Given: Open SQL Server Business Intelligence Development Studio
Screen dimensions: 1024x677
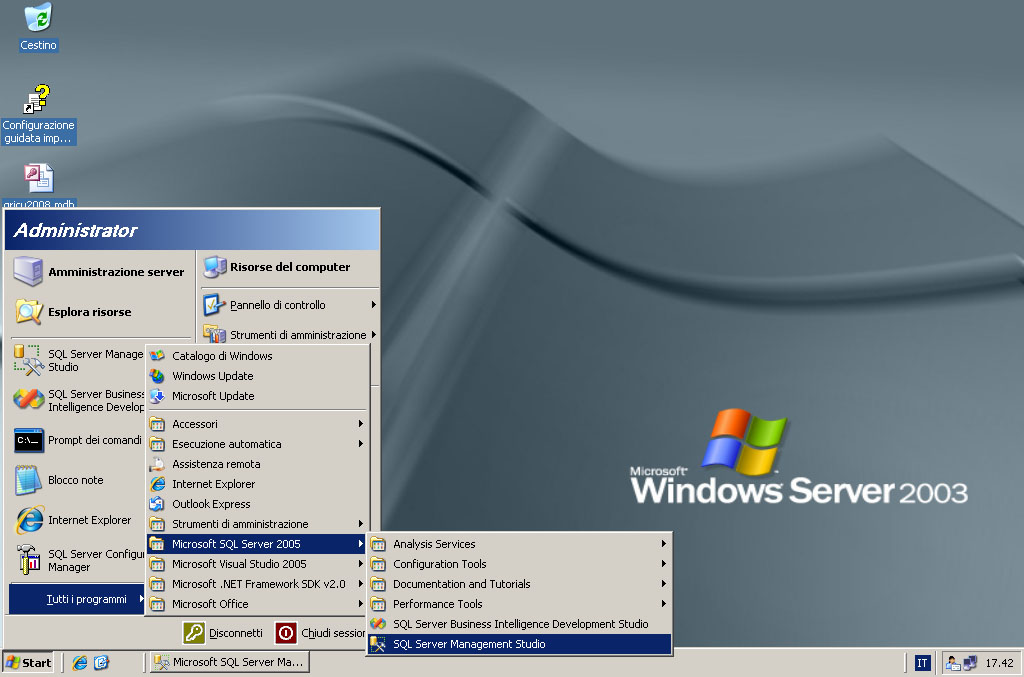Looking at the screenshot, I should pos(518,624).
